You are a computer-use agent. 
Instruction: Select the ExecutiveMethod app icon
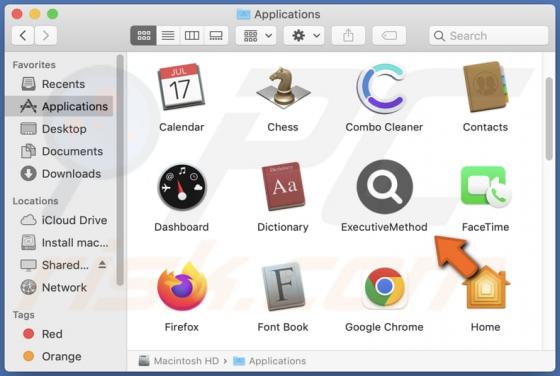(384, 186)
